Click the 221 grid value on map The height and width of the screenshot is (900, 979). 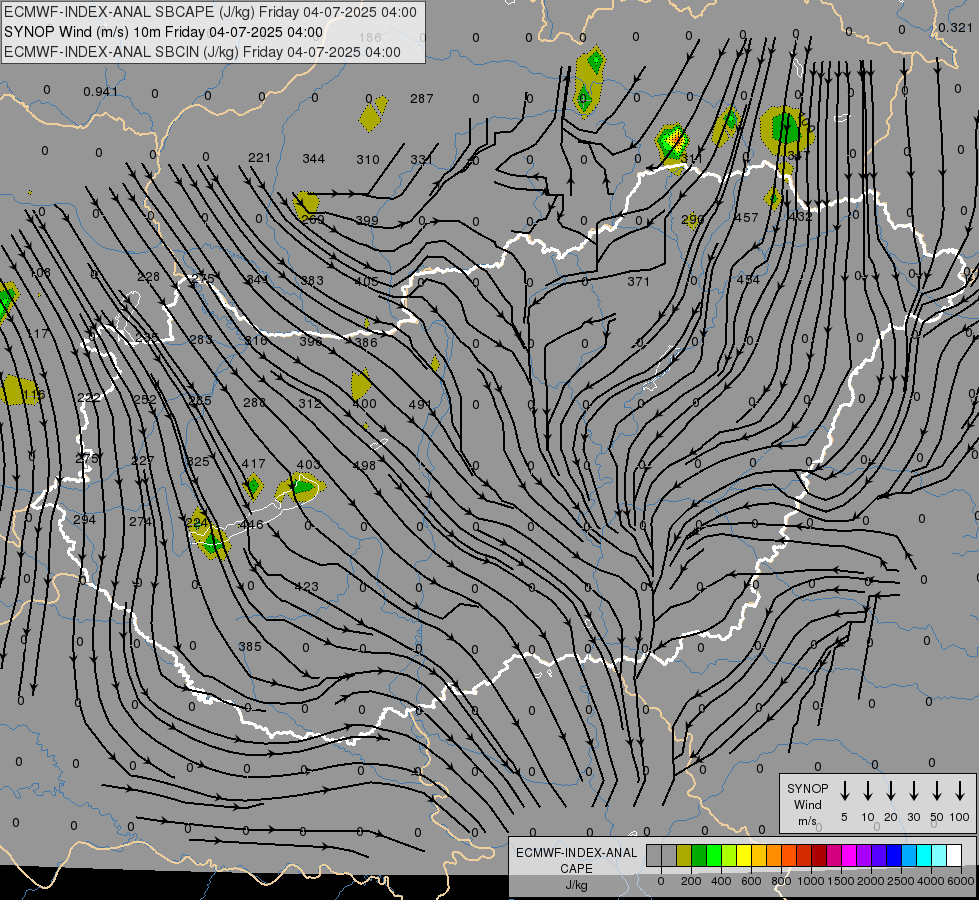(x=259, y=158)
